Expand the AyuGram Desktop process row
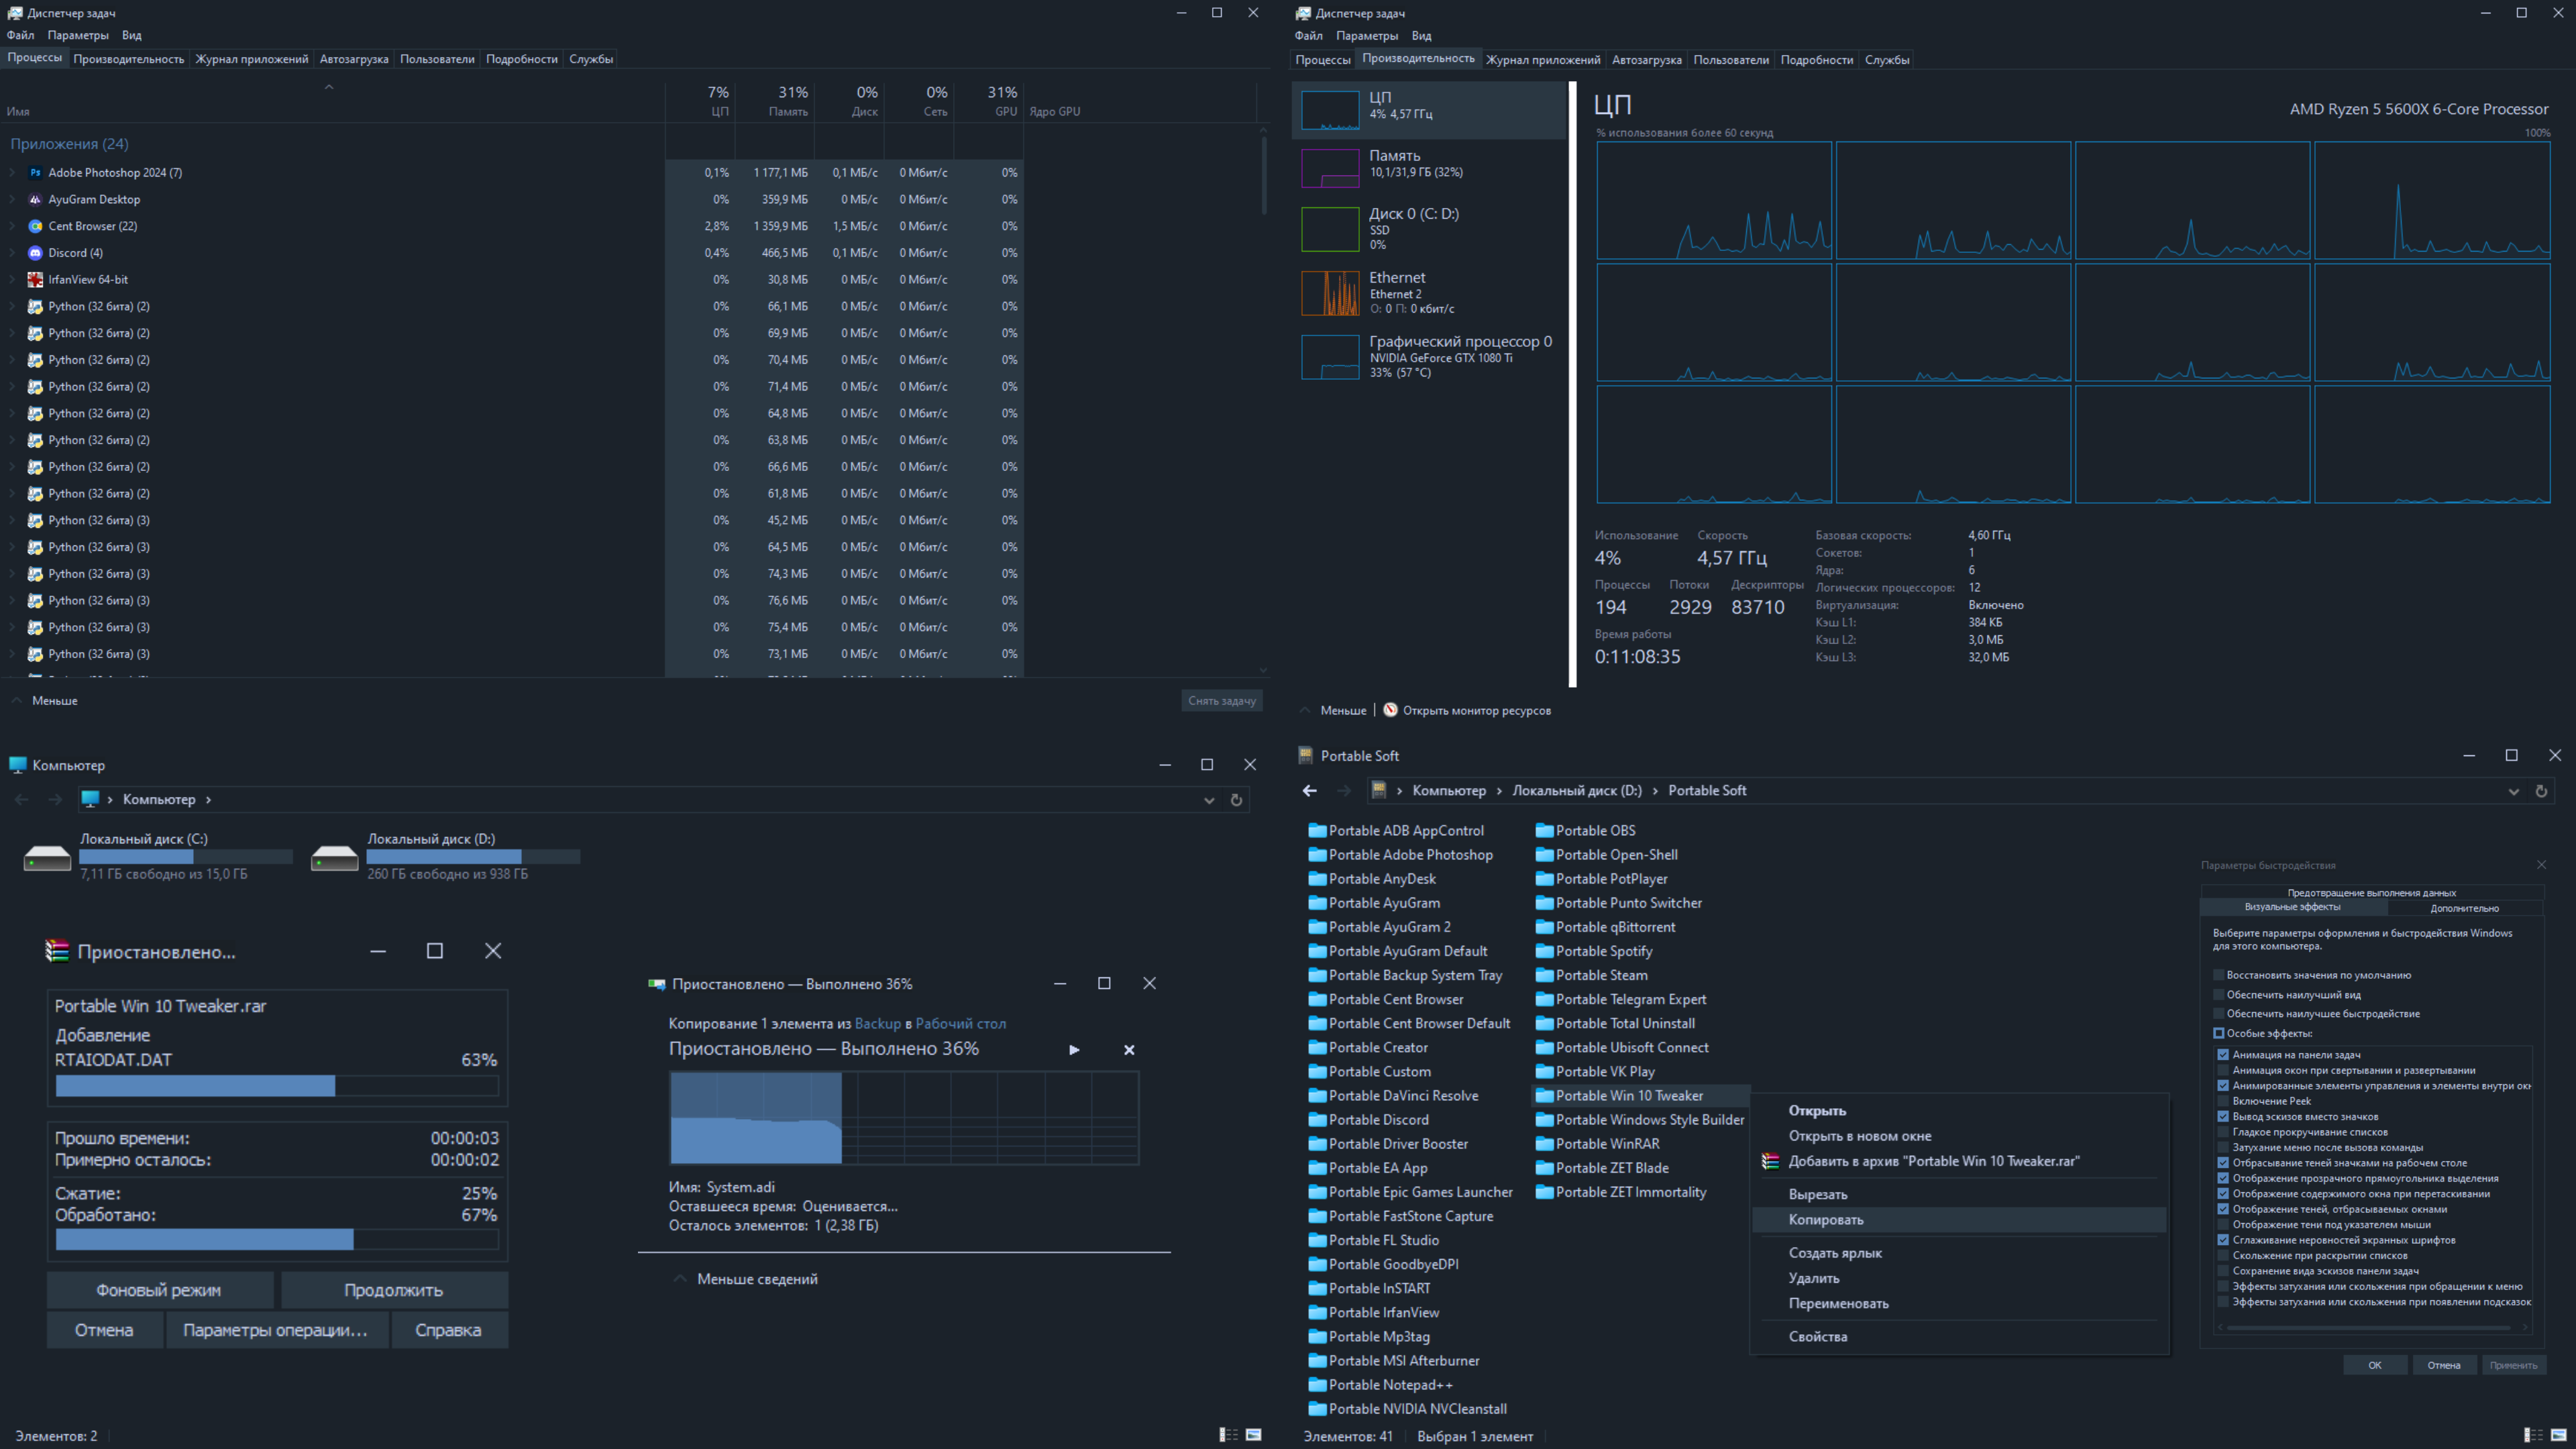The width and height of the screenshot is (2576, 1449). 13,199
